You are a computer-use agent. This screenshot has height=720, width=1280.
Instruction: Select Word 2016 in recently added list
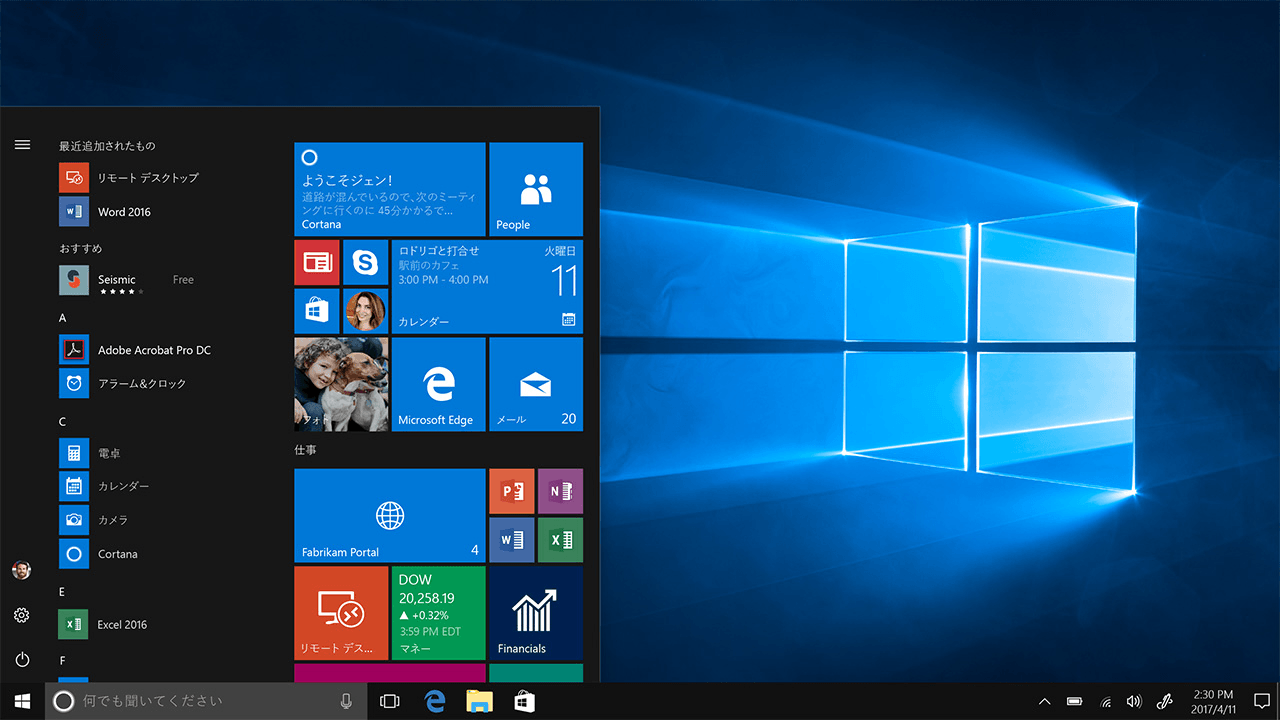pyautogui.click(x=124, y=212)
